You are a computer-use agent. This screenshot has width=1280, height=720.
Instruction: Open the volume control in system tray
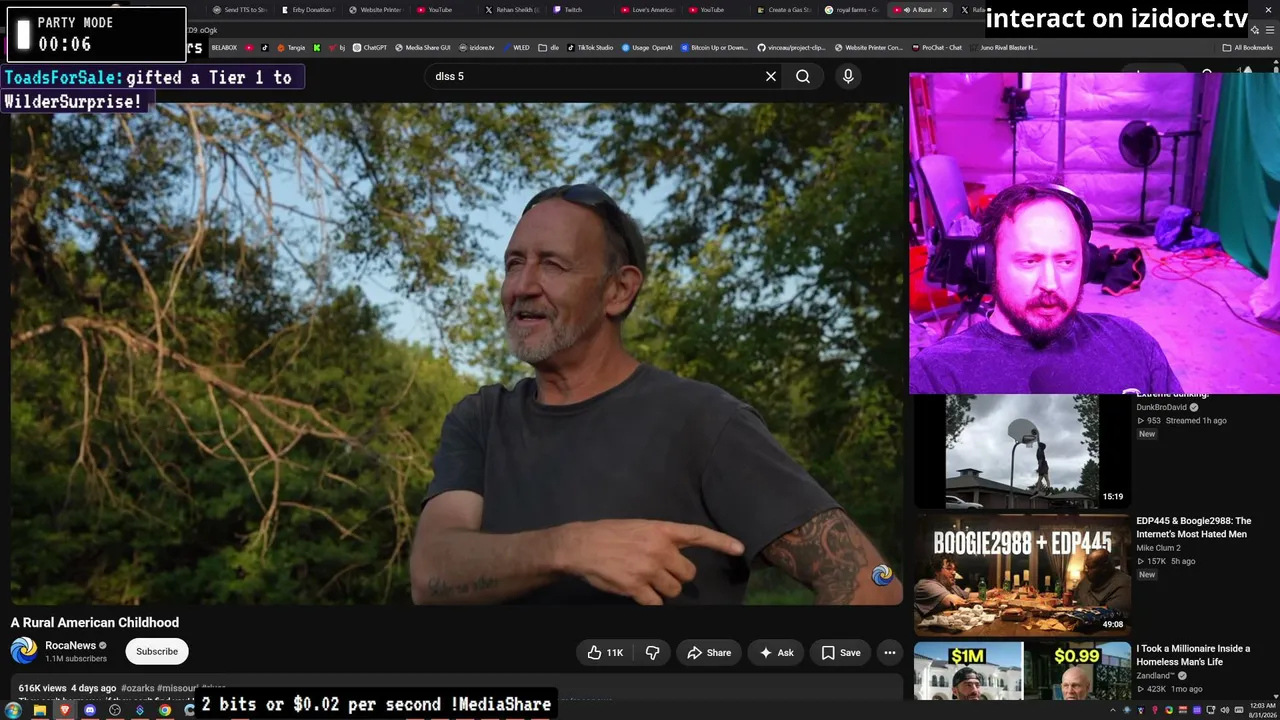1223,710
